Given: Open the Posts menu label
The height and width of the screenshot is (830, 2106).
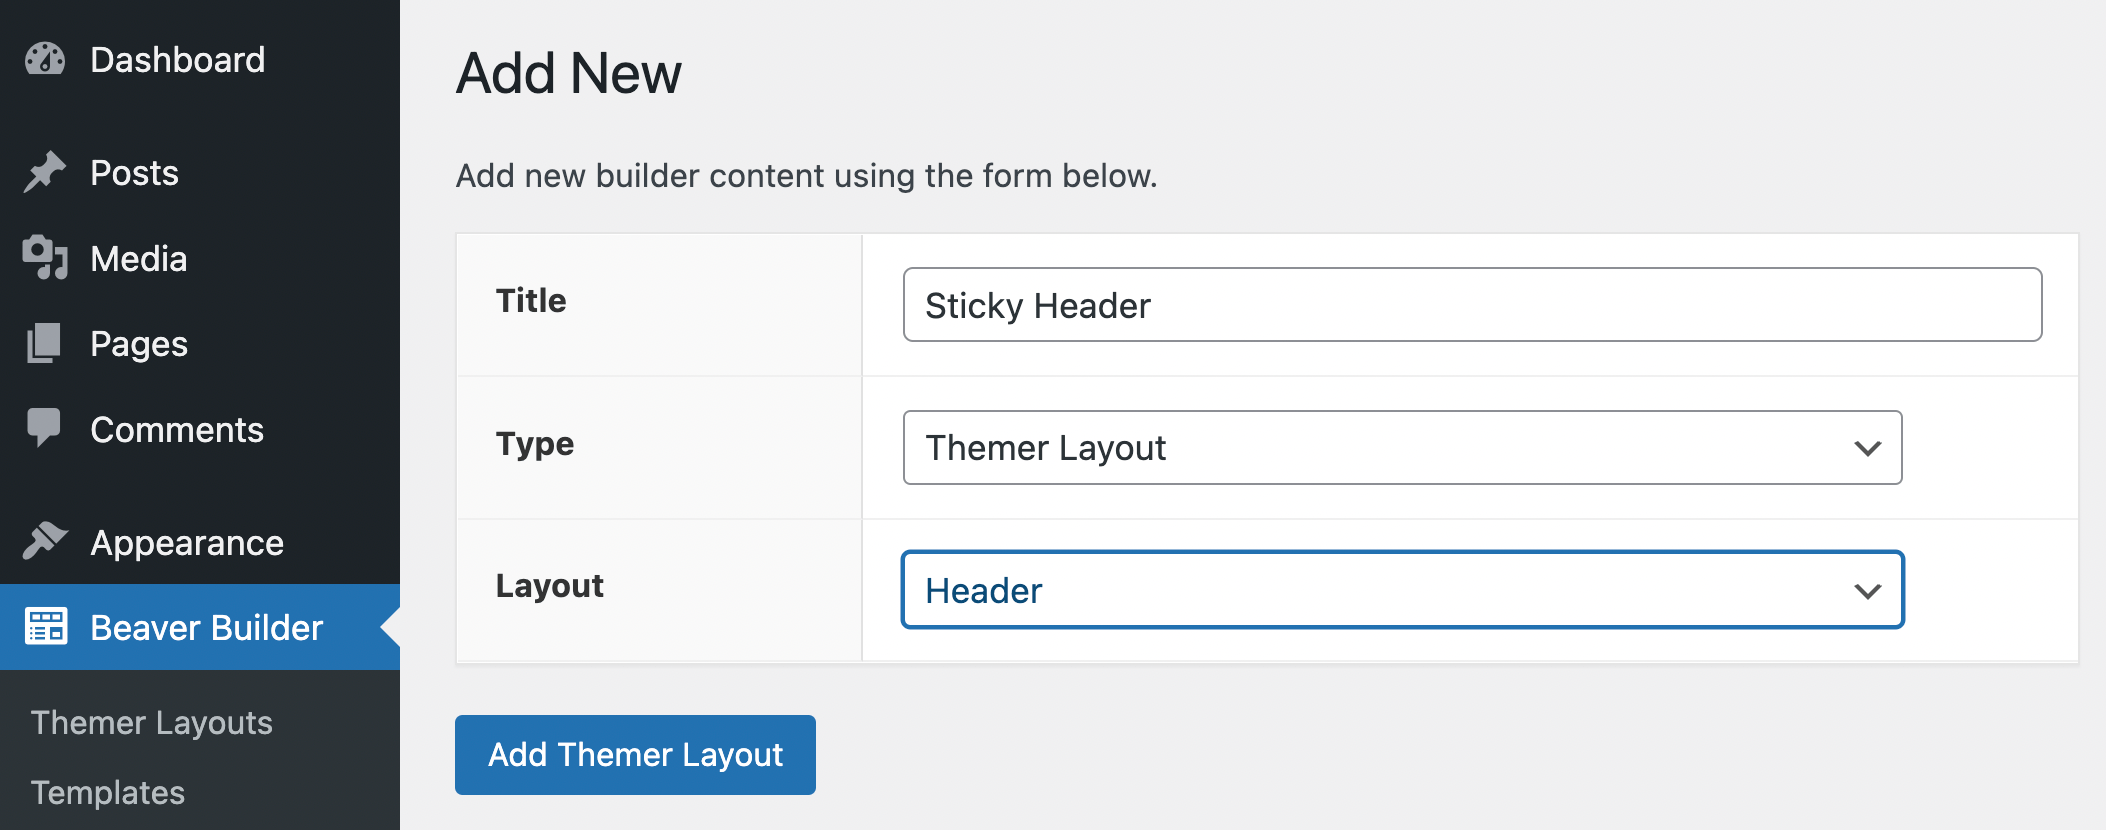Looking at the screenshot, I should click(x=134, y=172).
